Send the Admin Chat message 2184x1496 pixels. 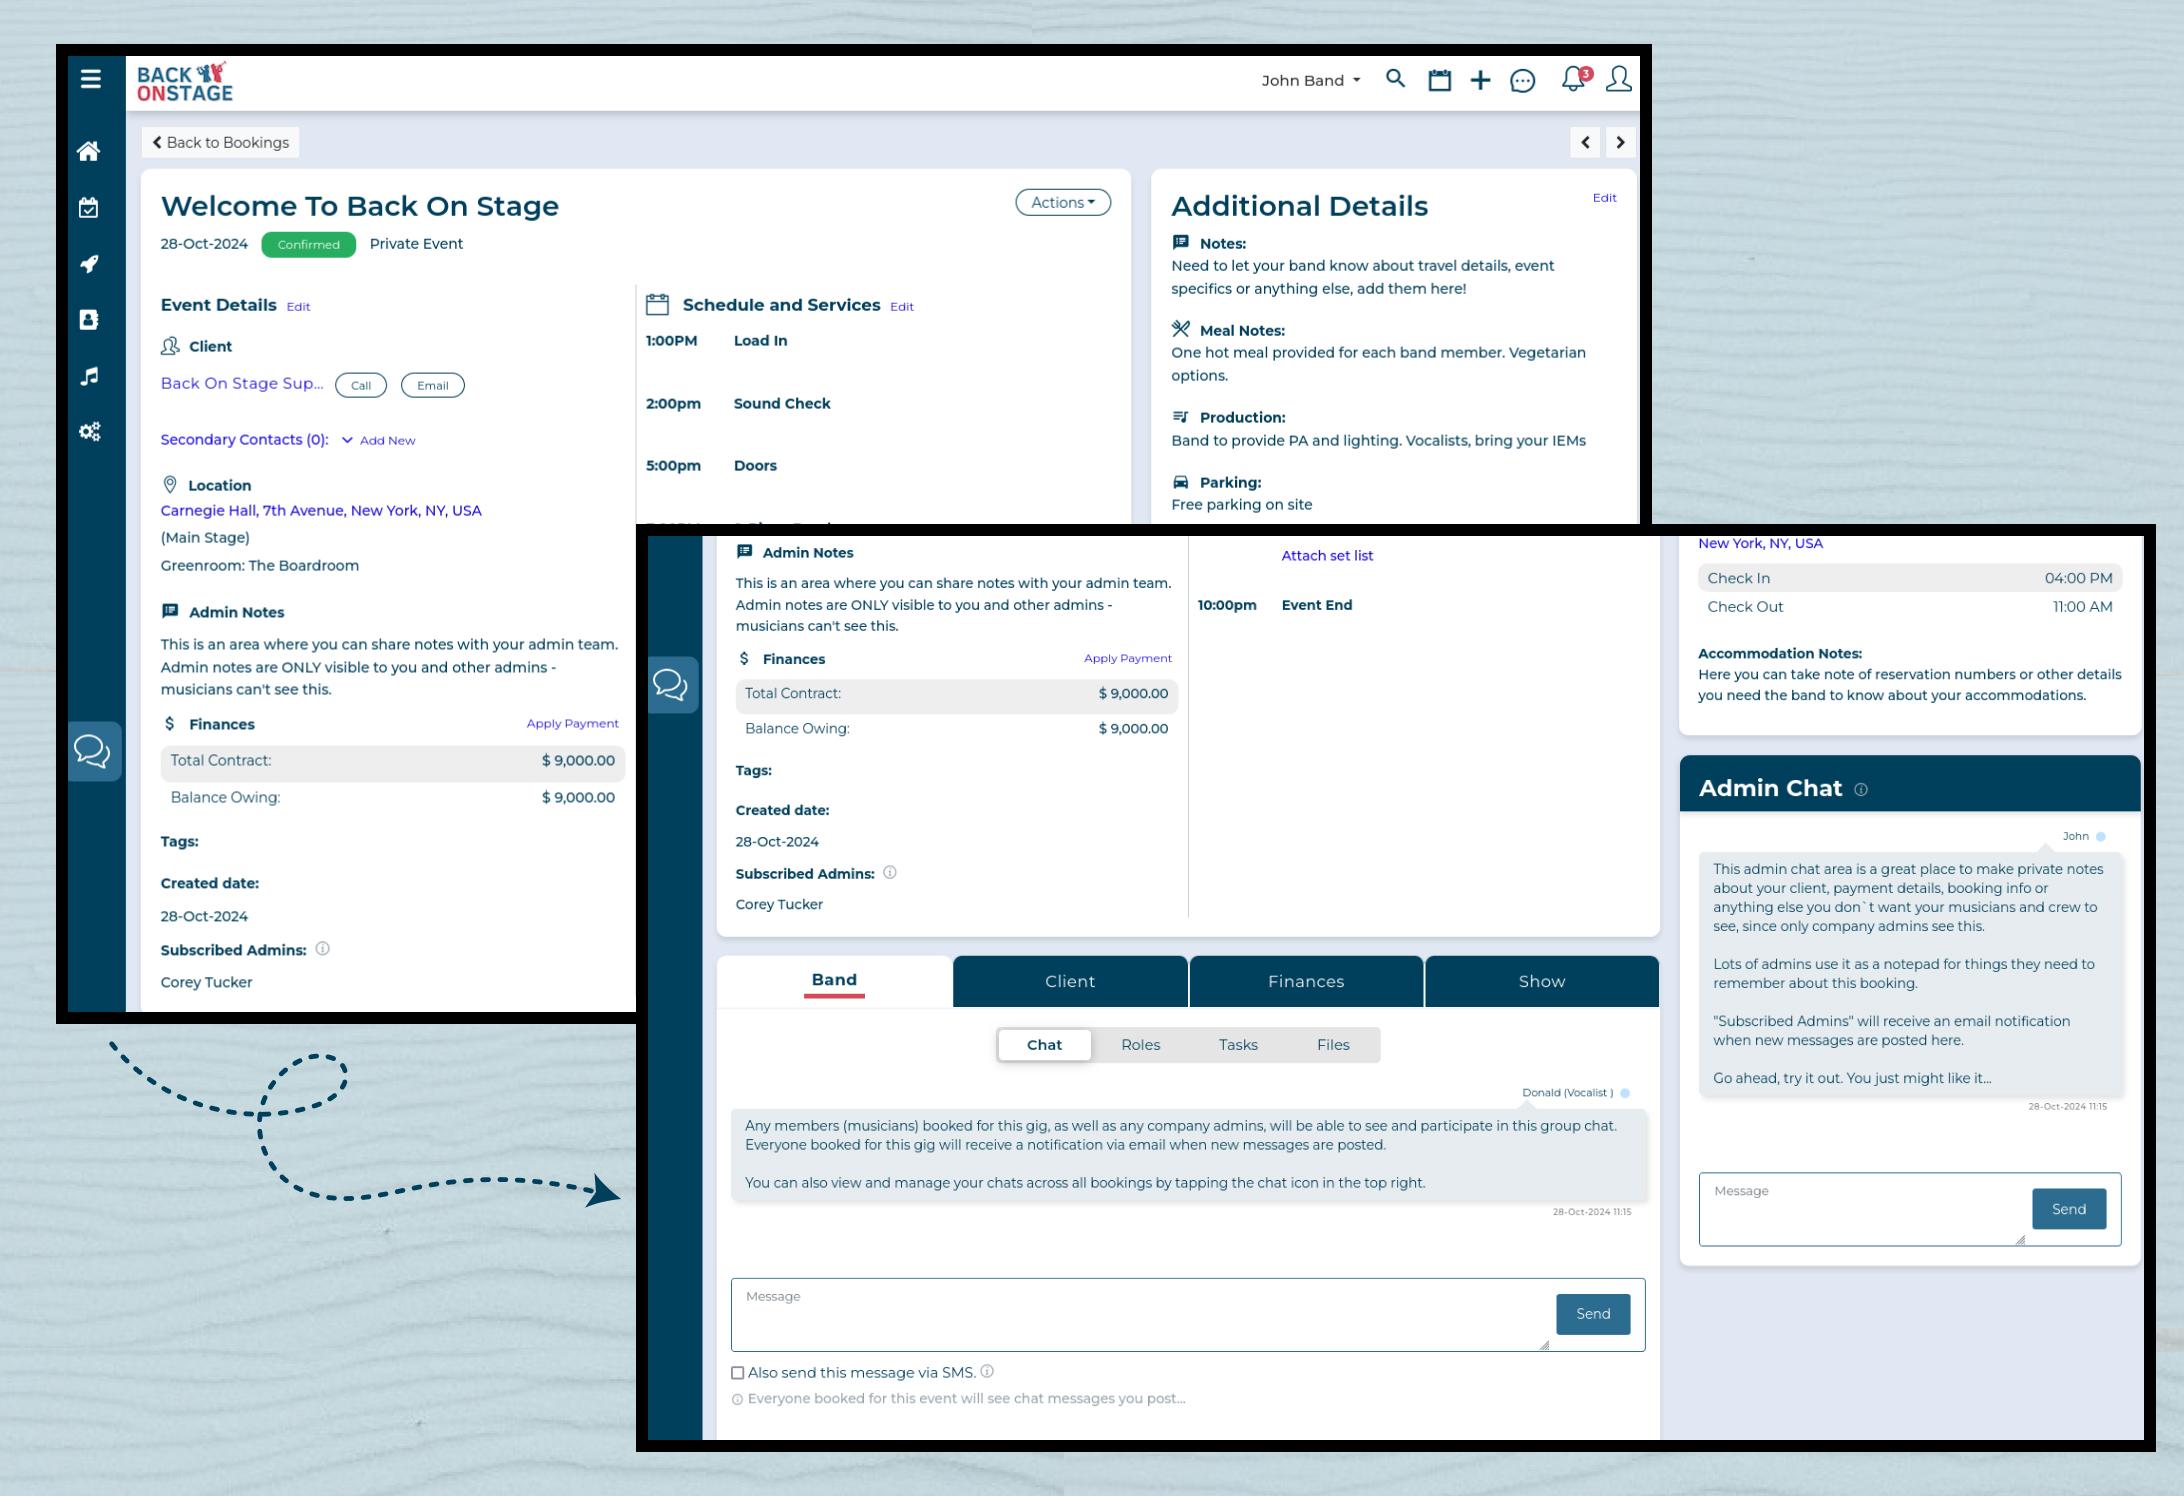point(2069,1209)
